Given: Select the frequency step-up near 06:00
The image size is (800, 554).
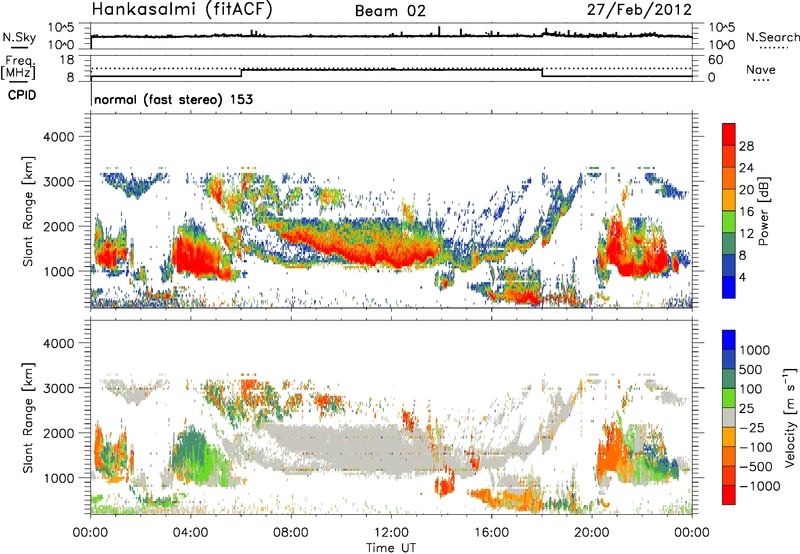Looking at the screenshot, I should [x=241, y=73].
